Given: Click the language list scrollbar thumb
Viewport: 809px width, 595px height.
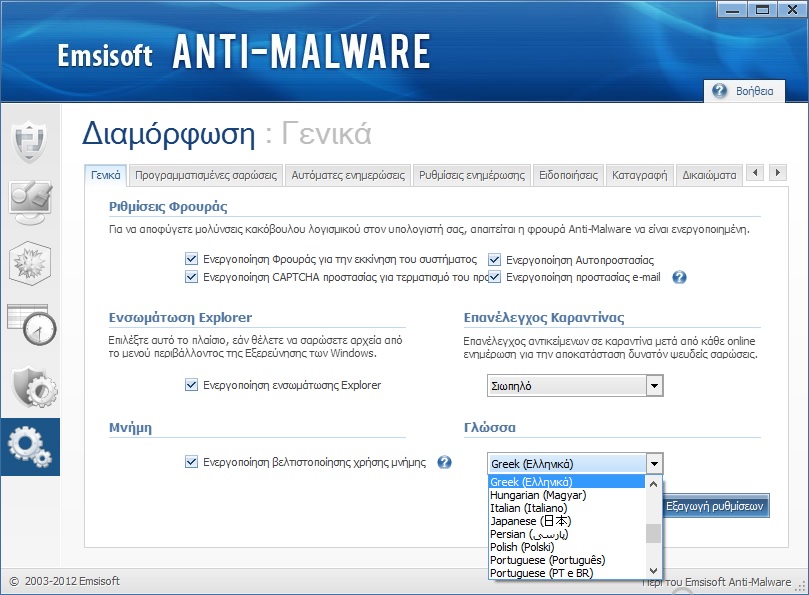Looking at the screenshot, I should click(653, 534).
